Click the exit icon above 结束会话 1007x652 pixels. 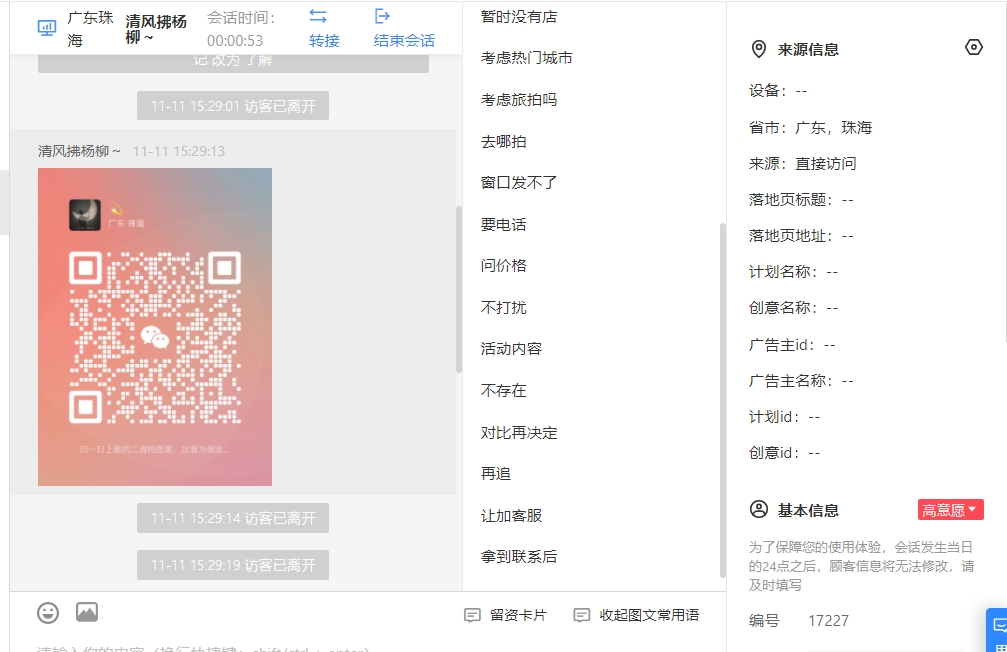point(382,16)
